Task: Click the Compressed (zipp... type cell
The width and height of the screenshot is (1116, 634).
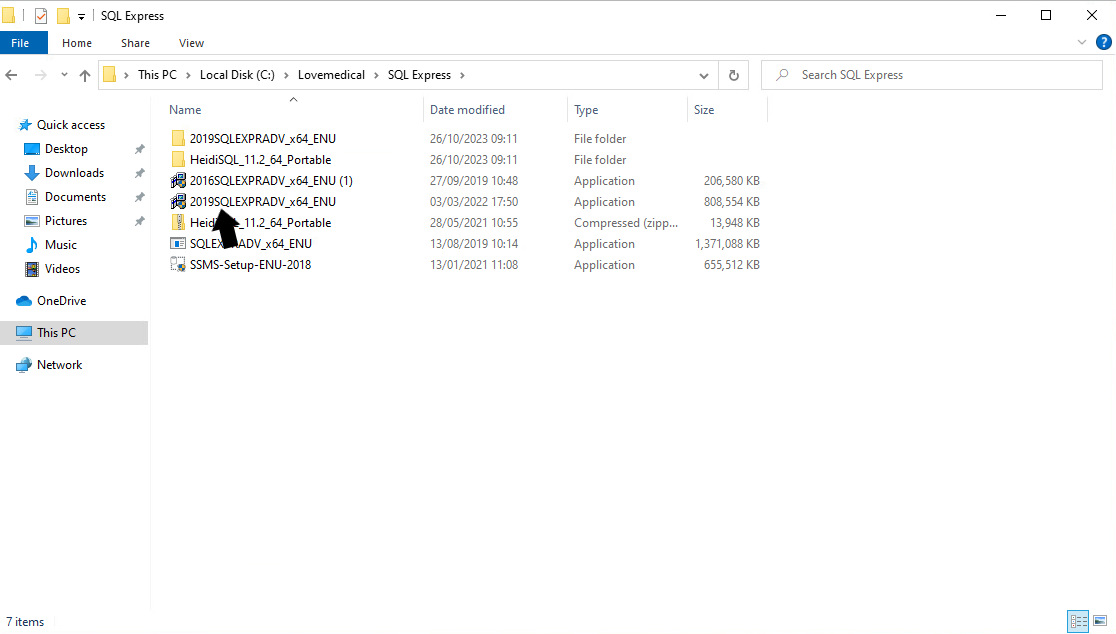Action: pyautogui.click(x=626, y=223)
